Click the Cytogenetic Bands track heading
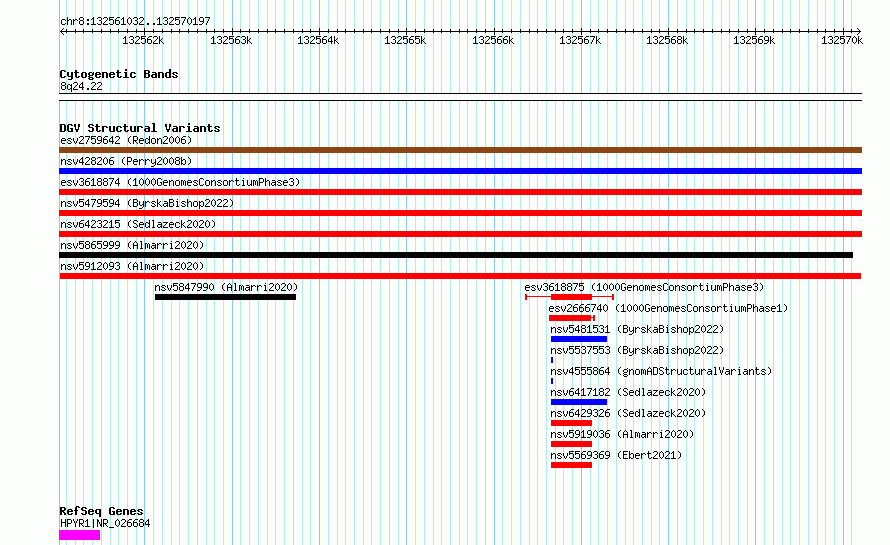The height and width of the screenshot is (545, 890). (x=119, y=74)
